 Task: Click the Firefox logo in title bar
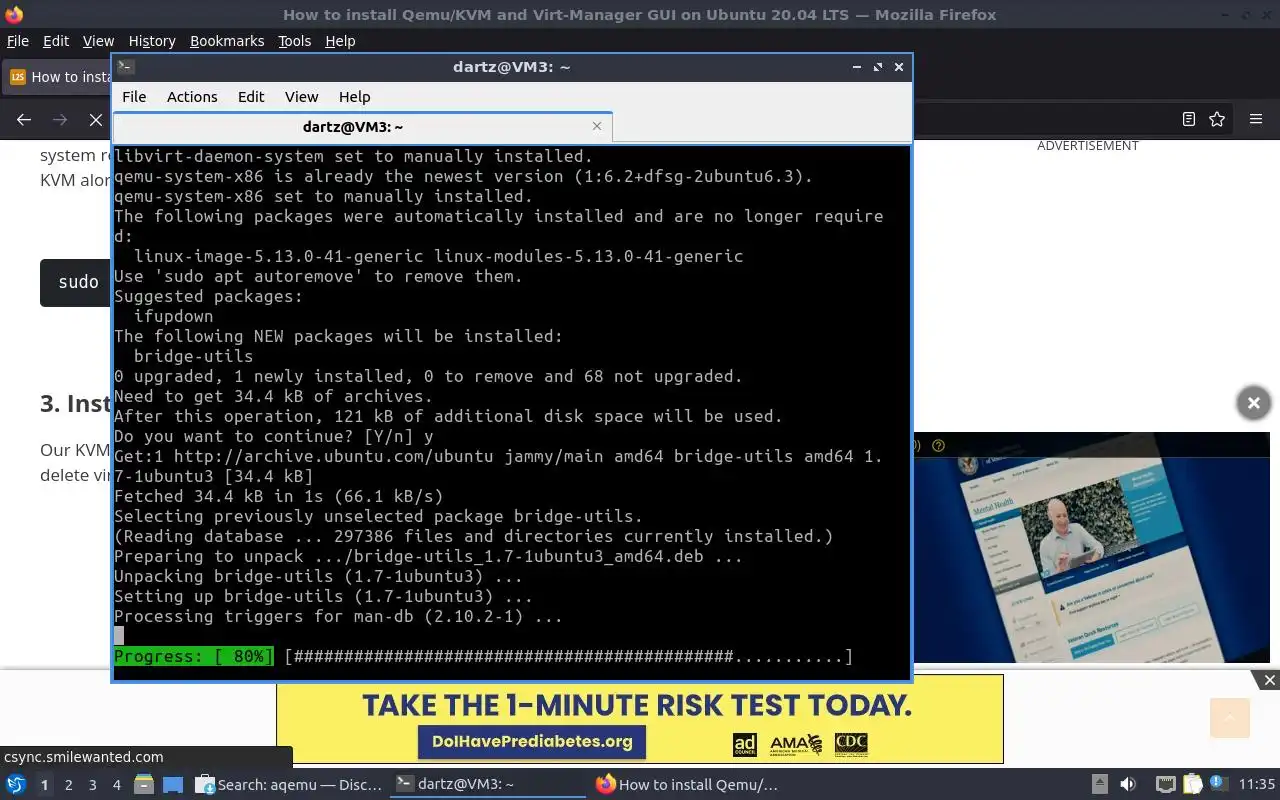tap(14, 15)
